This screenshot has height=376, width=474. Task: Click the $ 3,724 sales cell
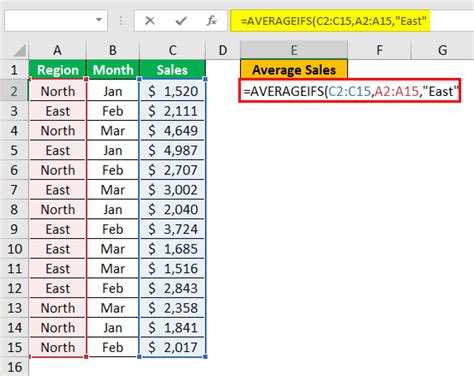(x=172, y=229)
